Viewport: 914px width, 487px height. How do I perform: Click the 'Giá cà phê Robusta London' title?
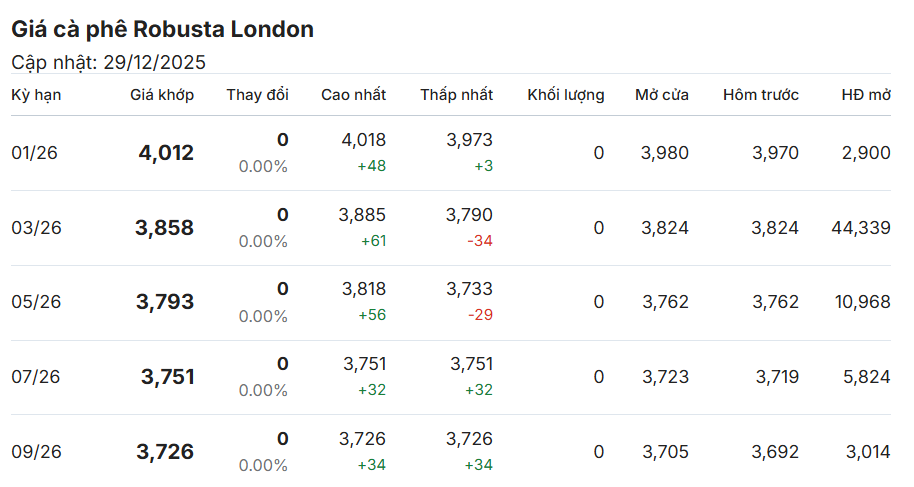(x=162, y=30)
